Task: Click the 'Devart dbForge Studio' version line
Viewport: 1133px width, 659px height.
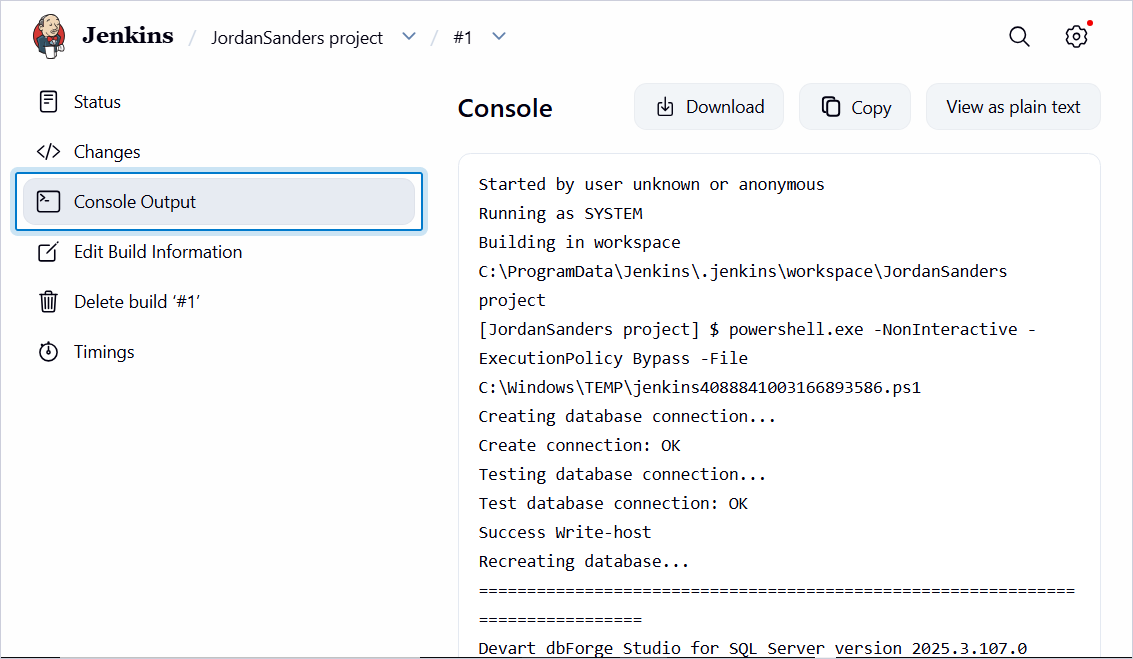Action: 752,647
